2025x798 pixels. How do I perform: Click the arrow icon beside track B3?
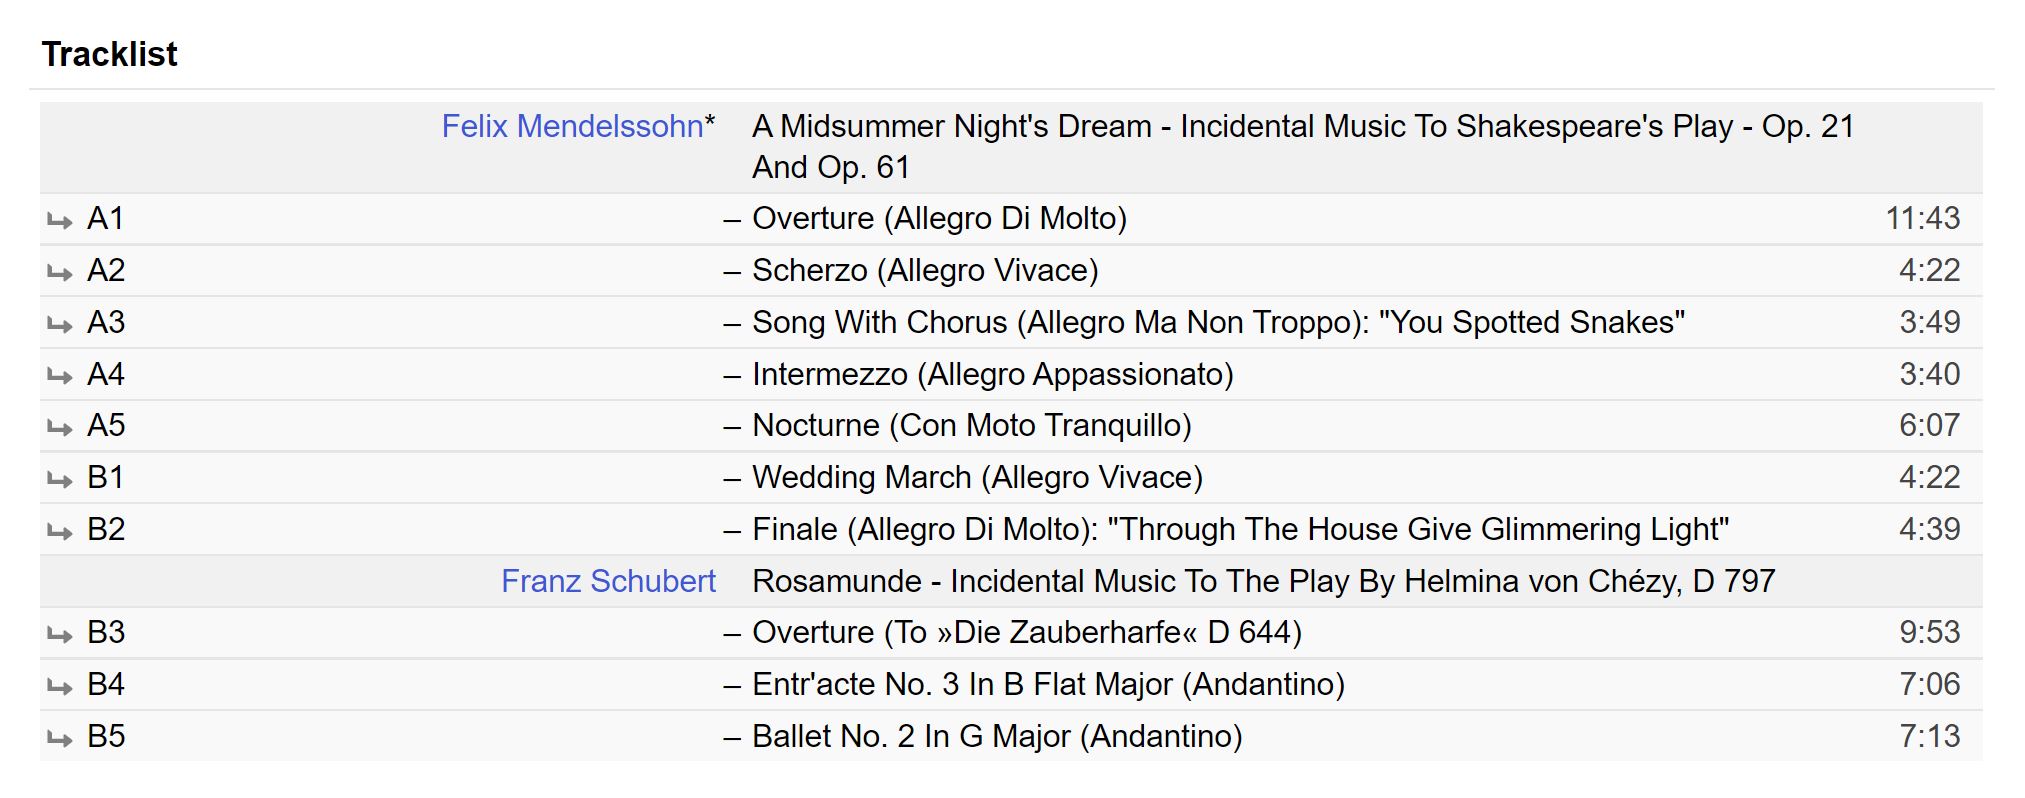pos(60,635)
